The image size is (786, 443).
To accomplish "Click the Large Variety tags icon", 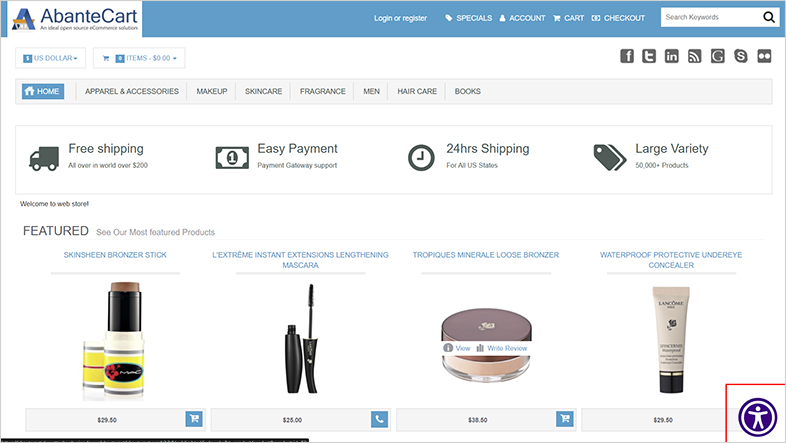I will pos(610,157).
